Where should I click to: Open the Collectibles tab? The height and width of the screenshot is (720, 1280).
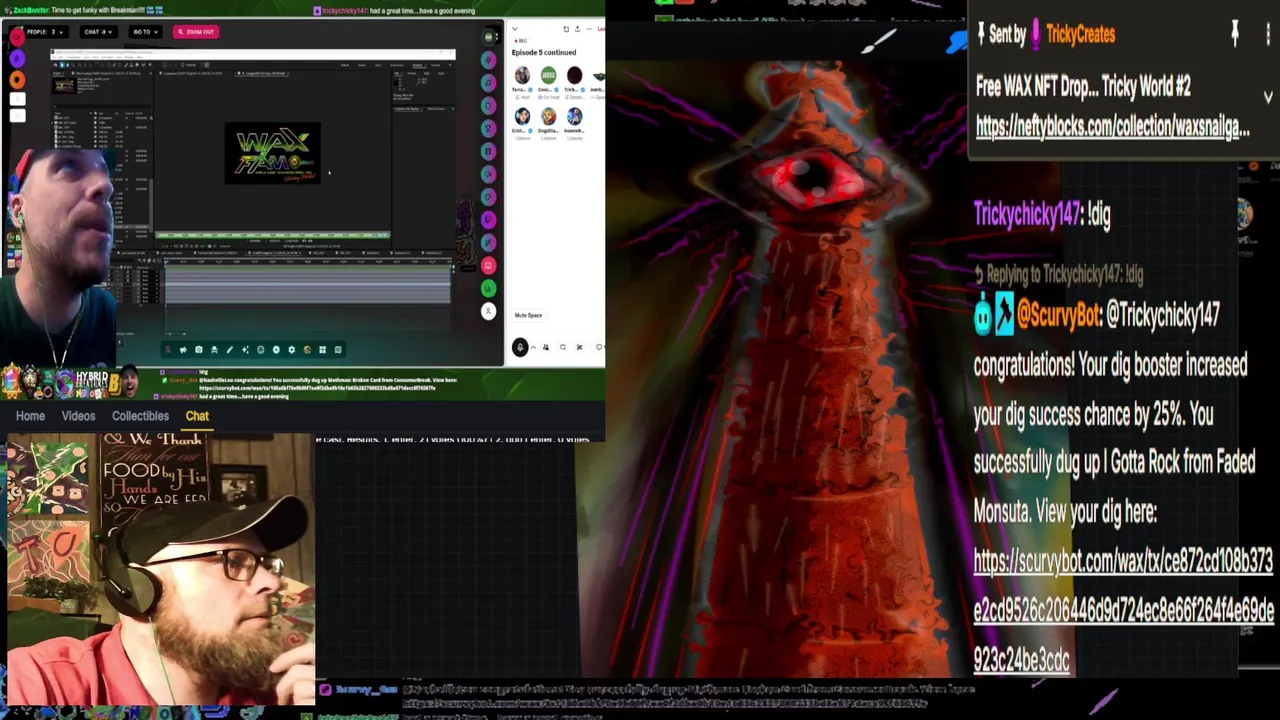tap(140, 416)
